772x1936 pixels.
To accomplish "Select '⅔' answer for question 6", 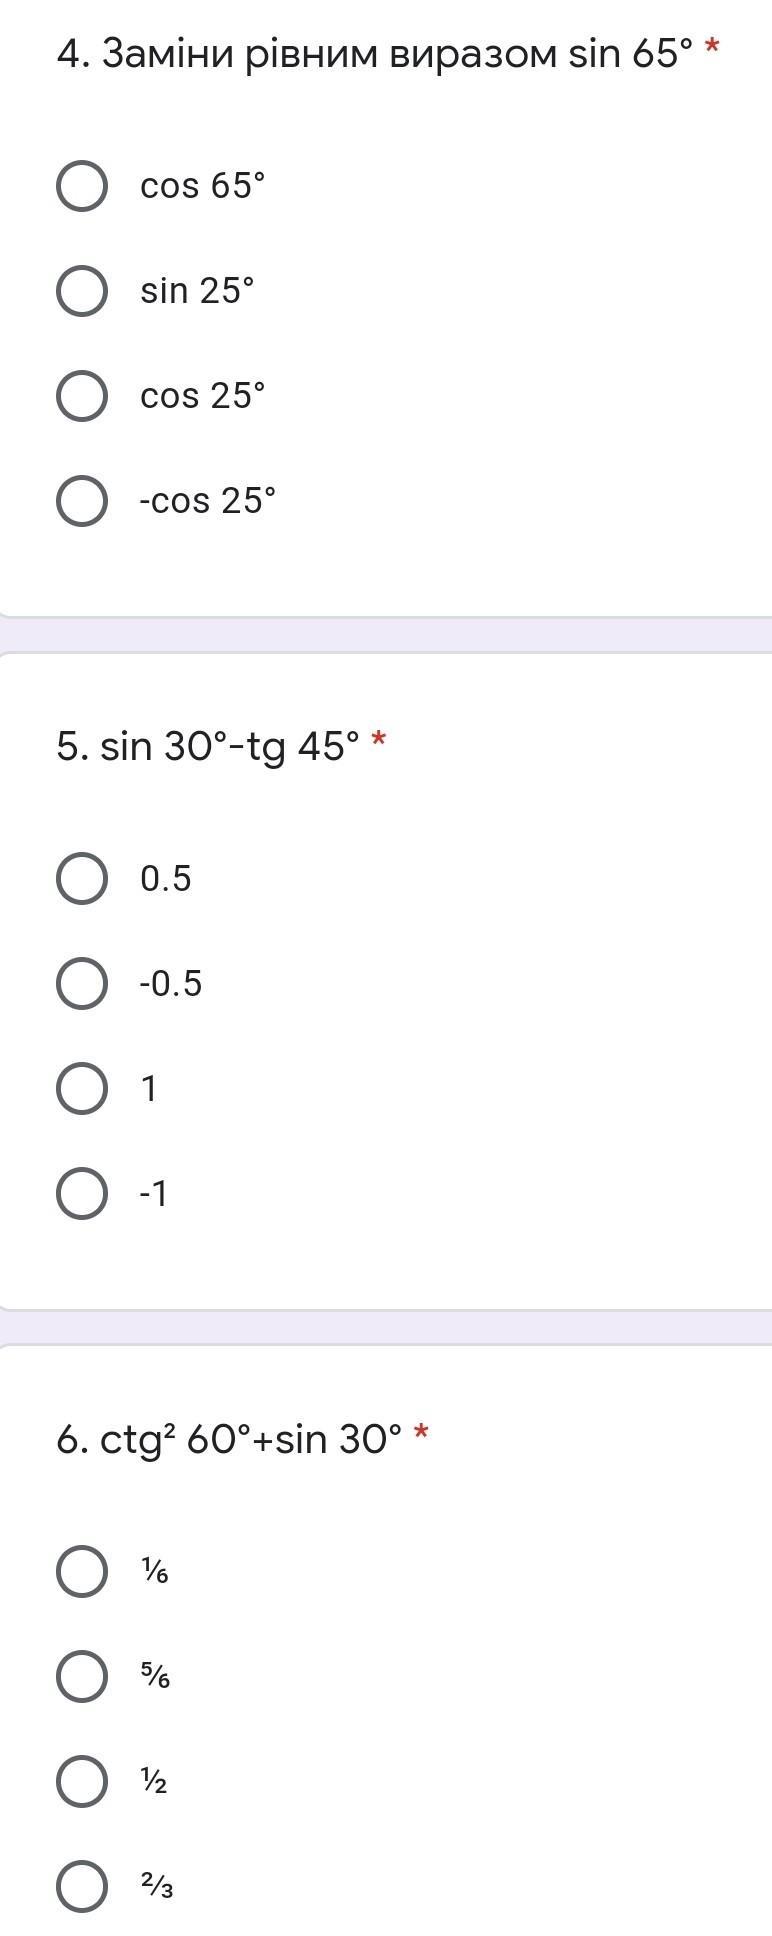I will pos(82,1886).
